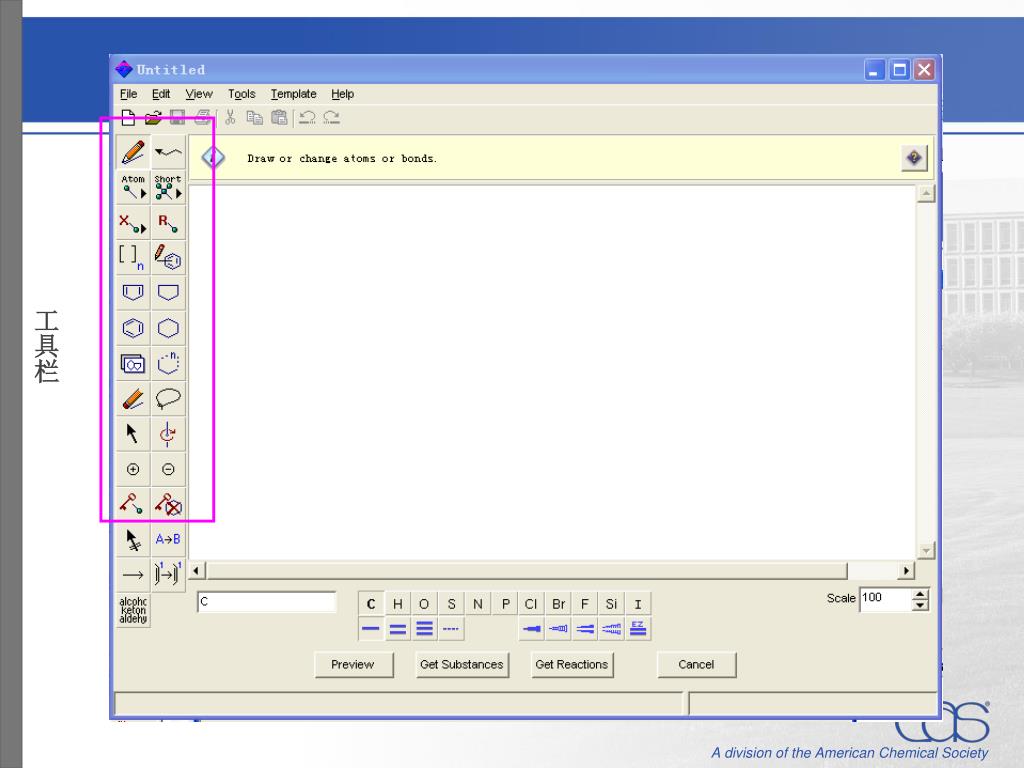Choose the eraser tool
Image resolution: width=1024 pixels, height=768 pixels.
pyautogui.click(x=133, y=398)
